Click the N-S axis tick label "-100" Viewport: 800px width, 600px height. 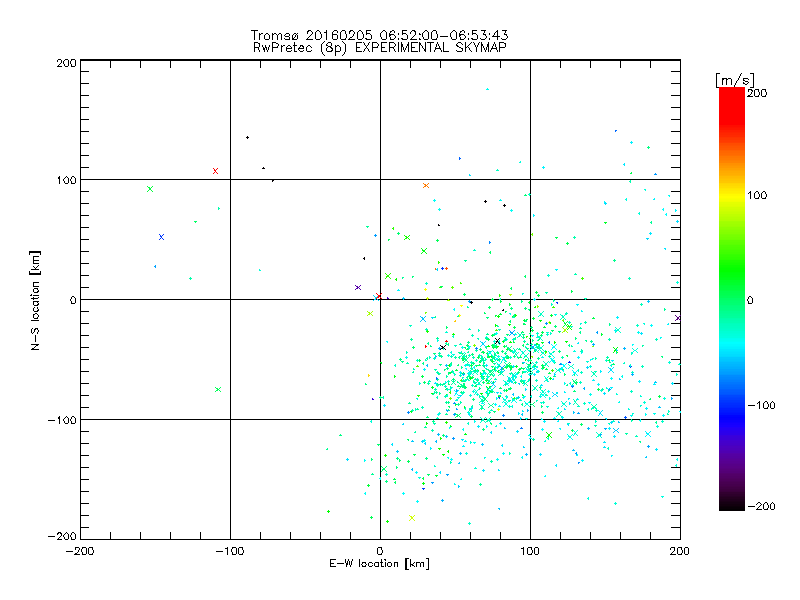coord(62,420)
